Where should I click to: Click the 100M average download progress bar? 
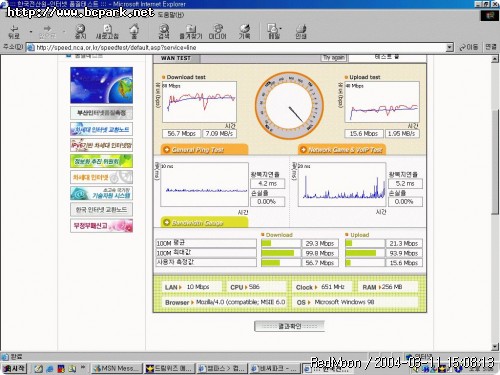(281, 243)
